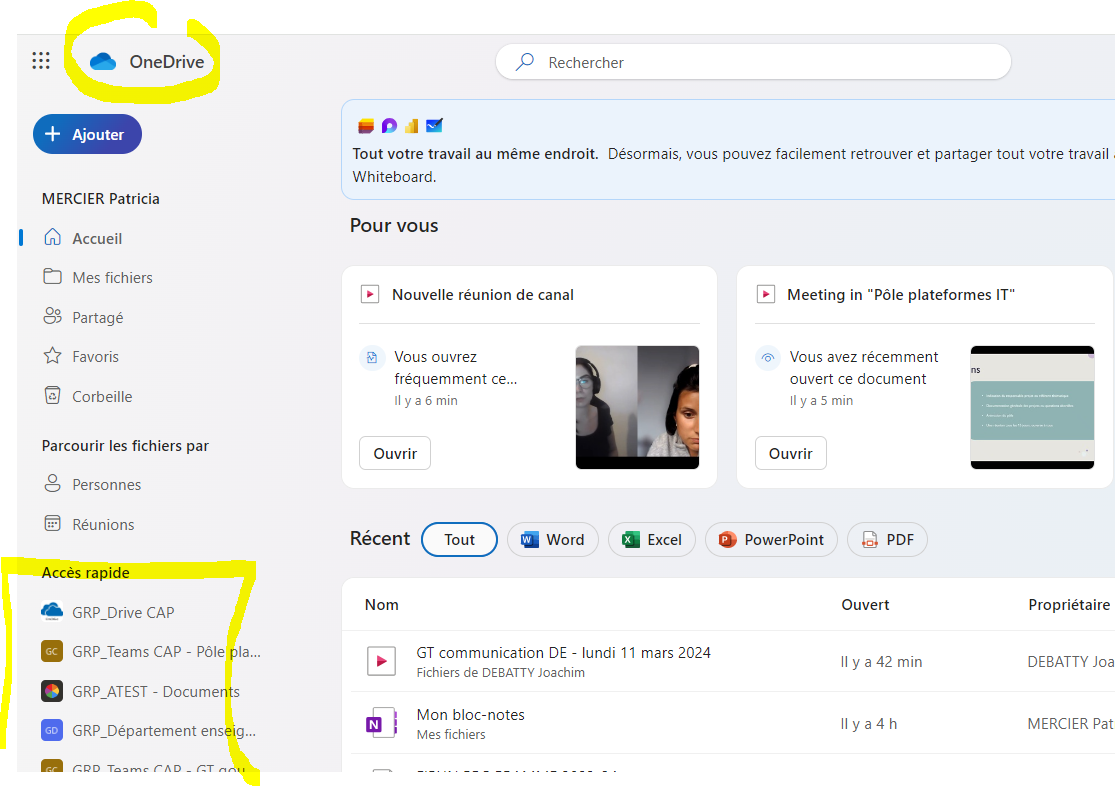
Task: Filter recent files by PowerPoint
Action: [x=771, y=540]
